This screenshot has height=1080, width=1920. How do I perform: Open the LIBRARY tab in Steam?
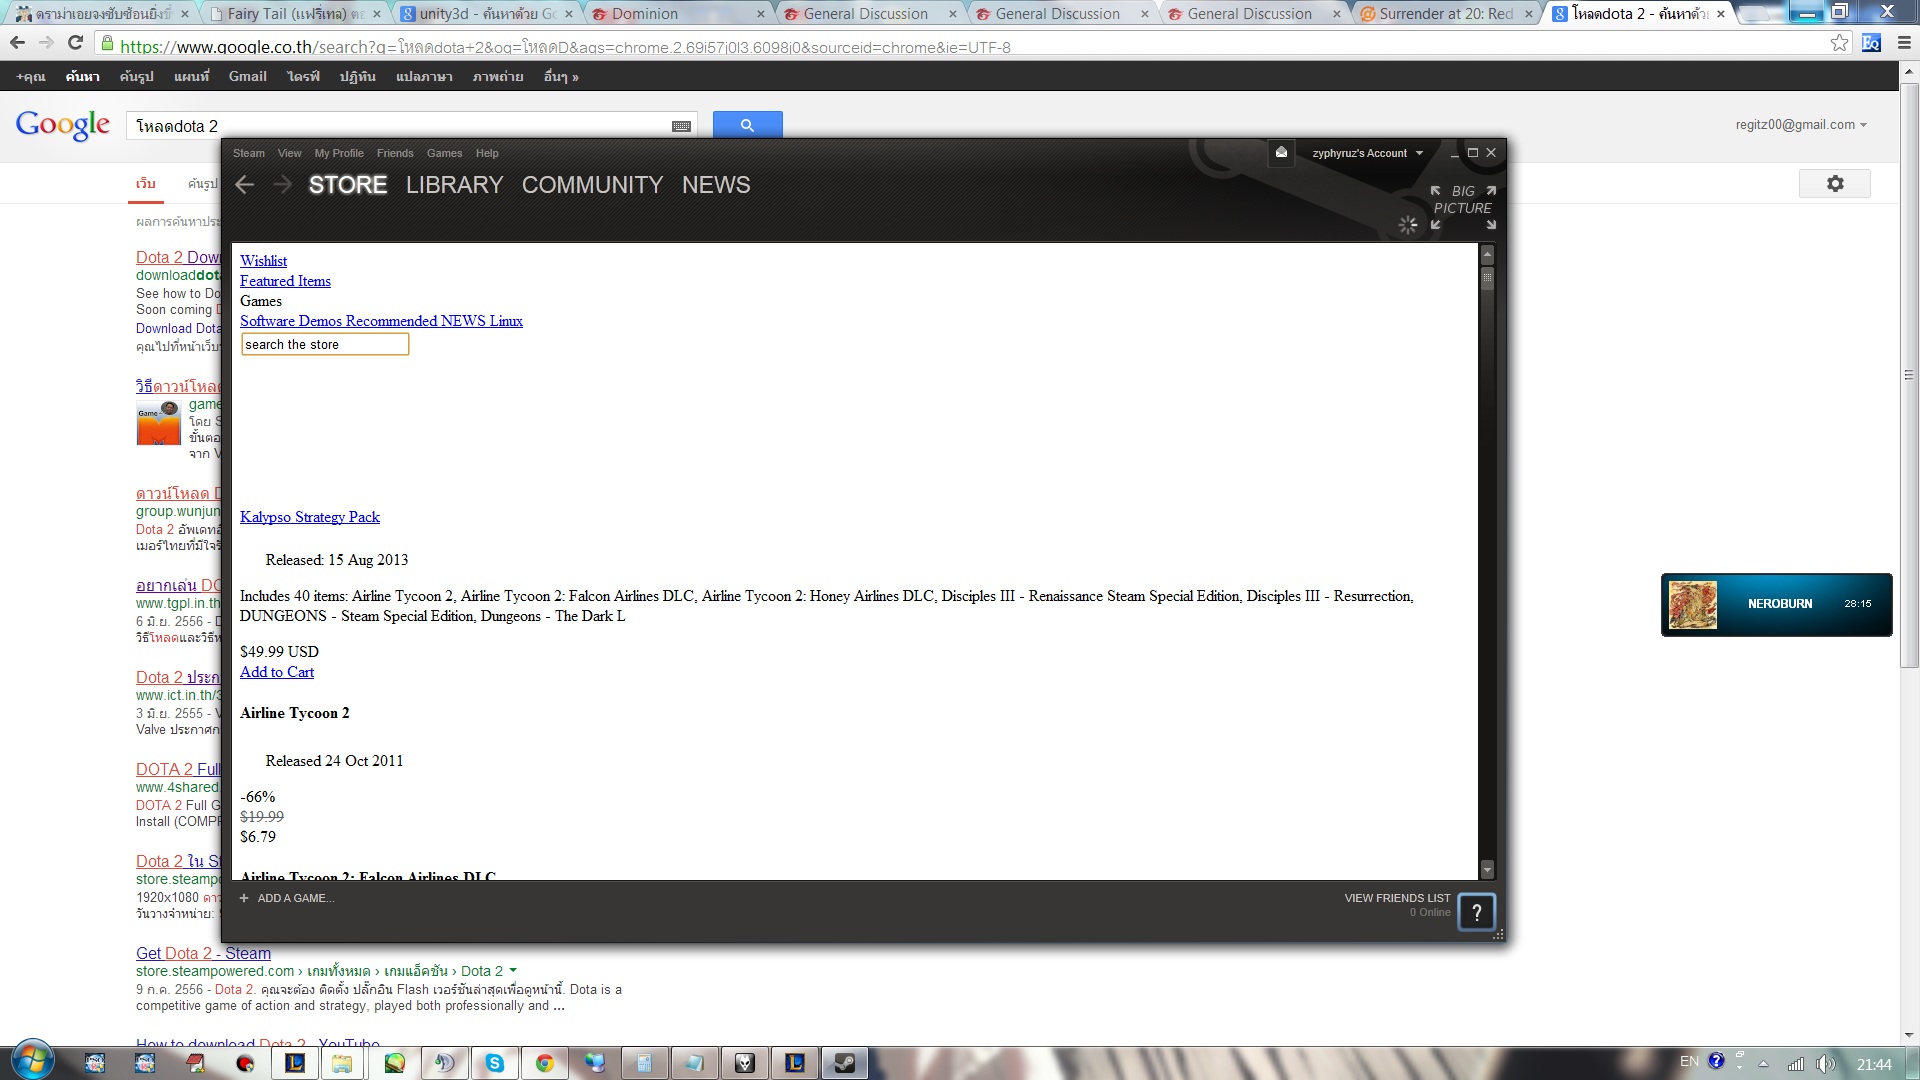click(454, 185)
